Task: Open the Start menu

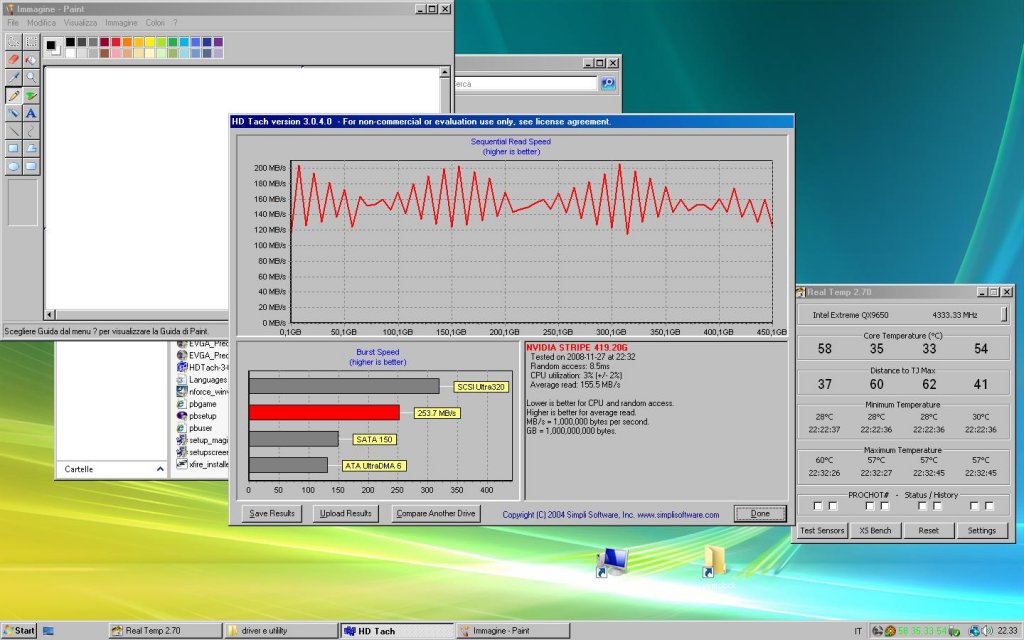Action: pos(19,631)
